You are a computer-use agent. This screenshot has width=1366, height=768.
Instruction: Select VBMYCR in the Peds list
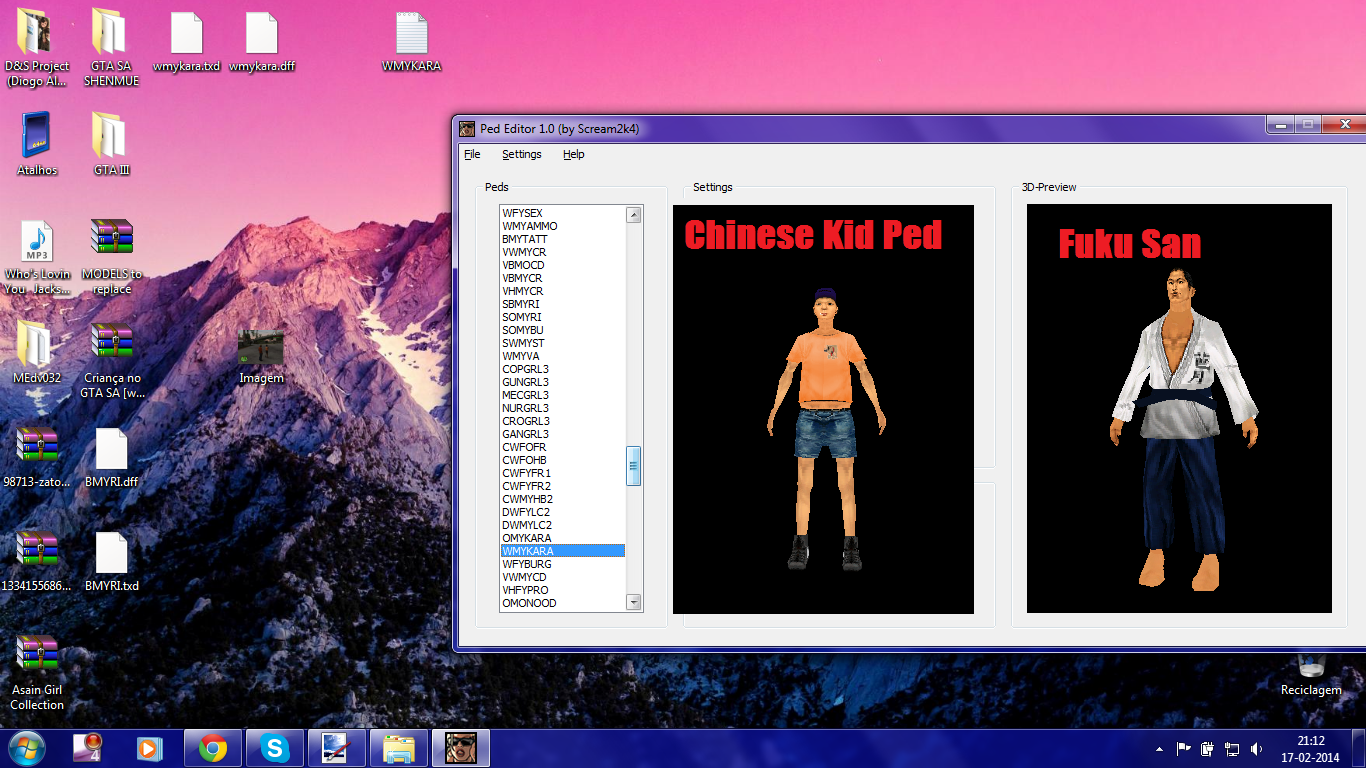coord(563,278)
